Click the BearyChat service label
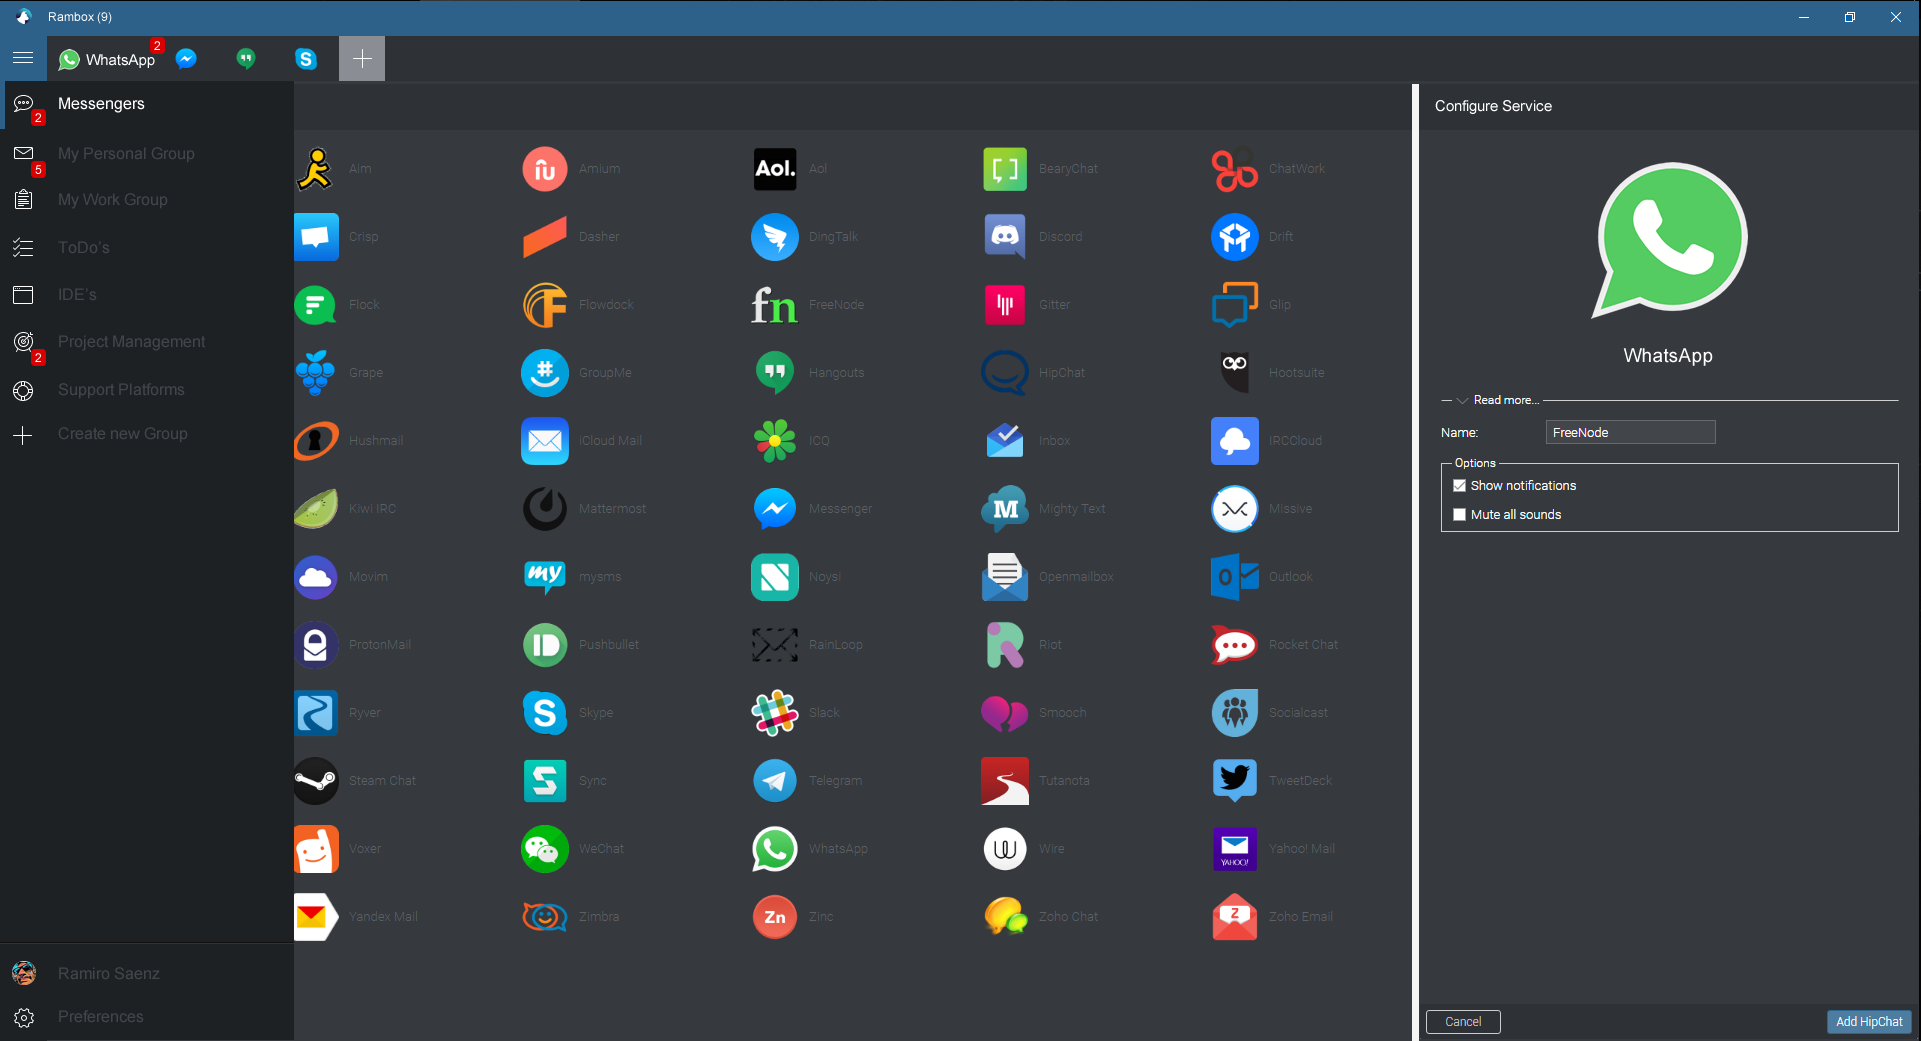 [1068, 169]
